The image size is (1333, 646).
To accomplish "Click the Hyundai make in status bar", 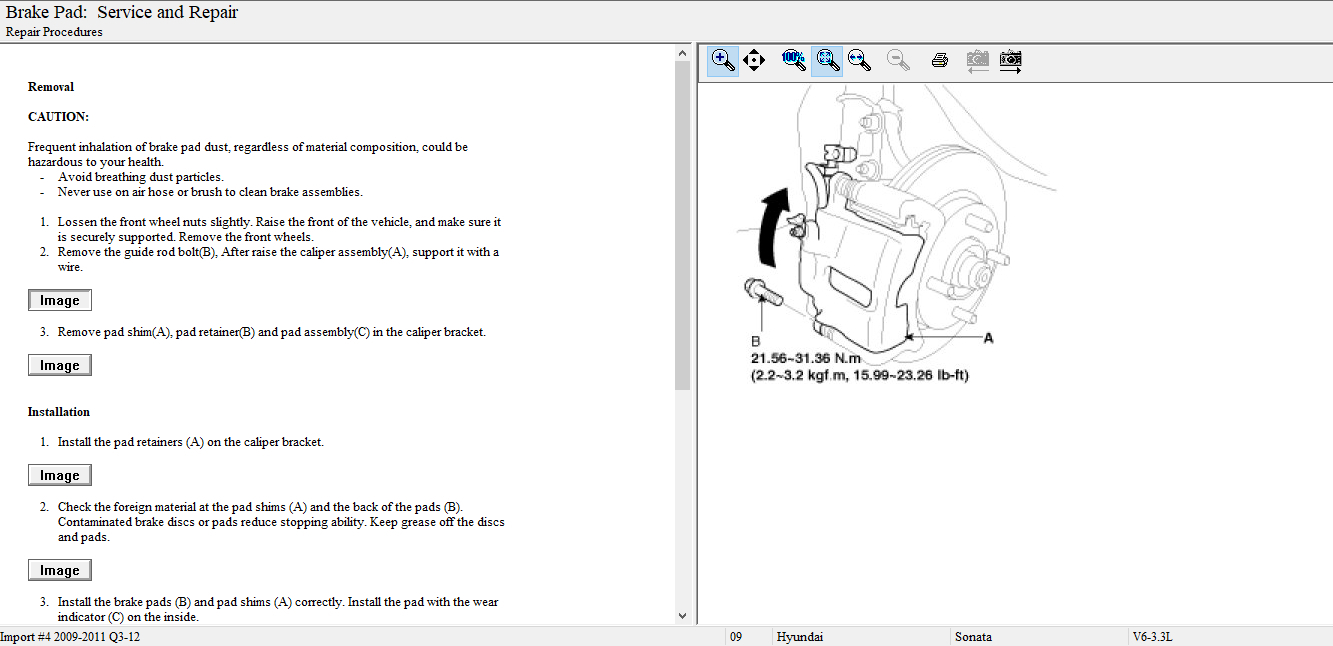I will 800,637.
